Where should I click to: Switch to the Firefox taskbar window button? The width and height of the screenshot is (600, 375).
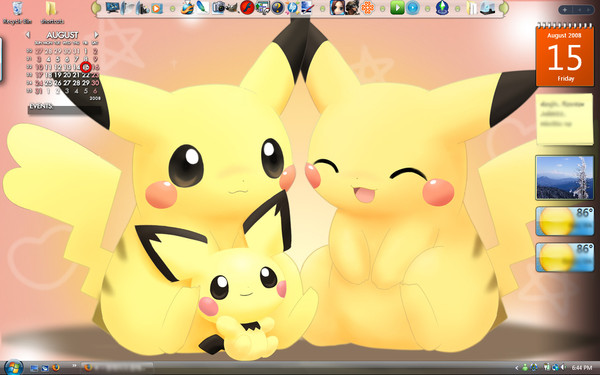[x=117, y=368]
